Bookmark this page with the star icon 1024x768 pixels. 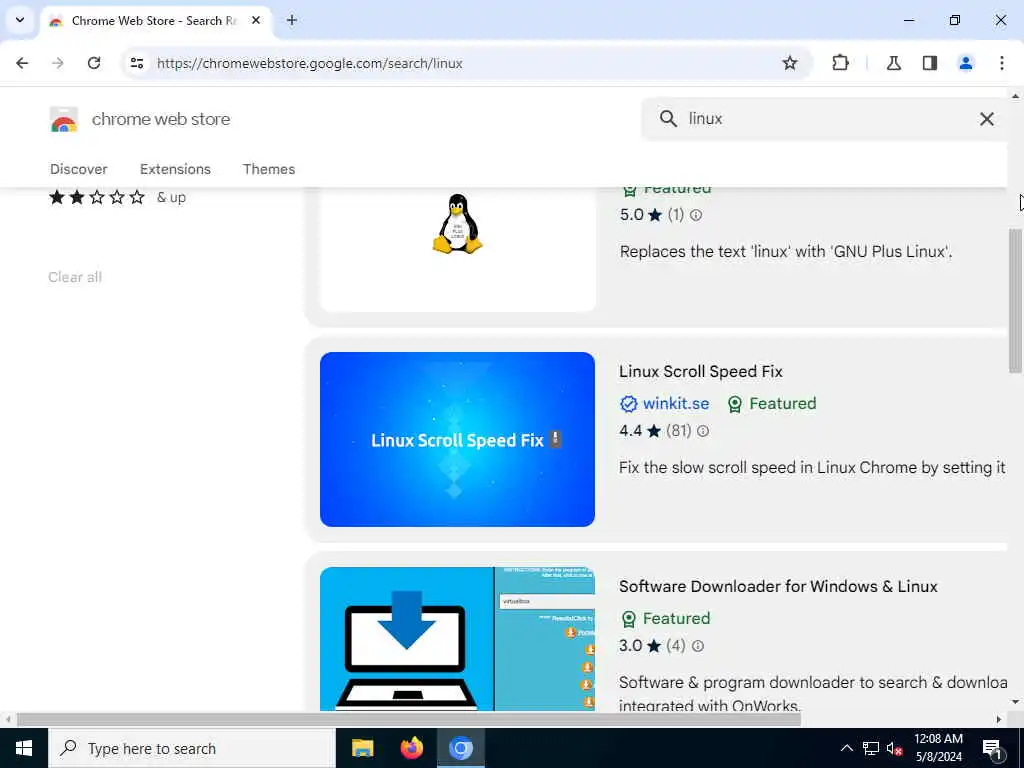coord(790,63)
